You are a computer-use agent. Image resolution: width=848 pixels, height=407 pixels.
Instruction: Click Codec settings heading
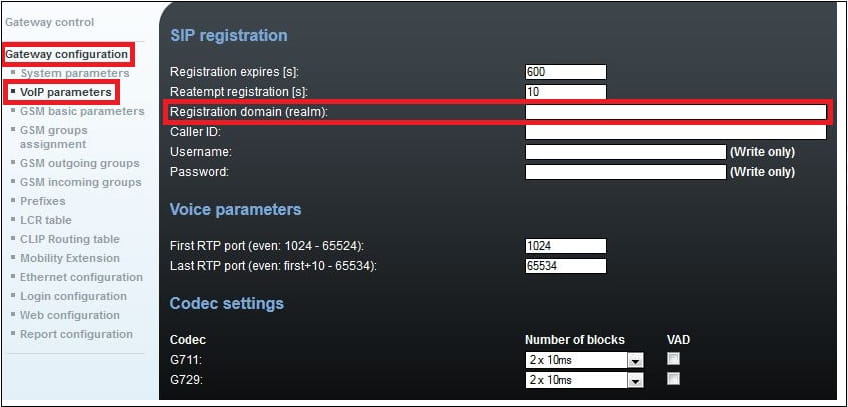(x=227, y=304)
